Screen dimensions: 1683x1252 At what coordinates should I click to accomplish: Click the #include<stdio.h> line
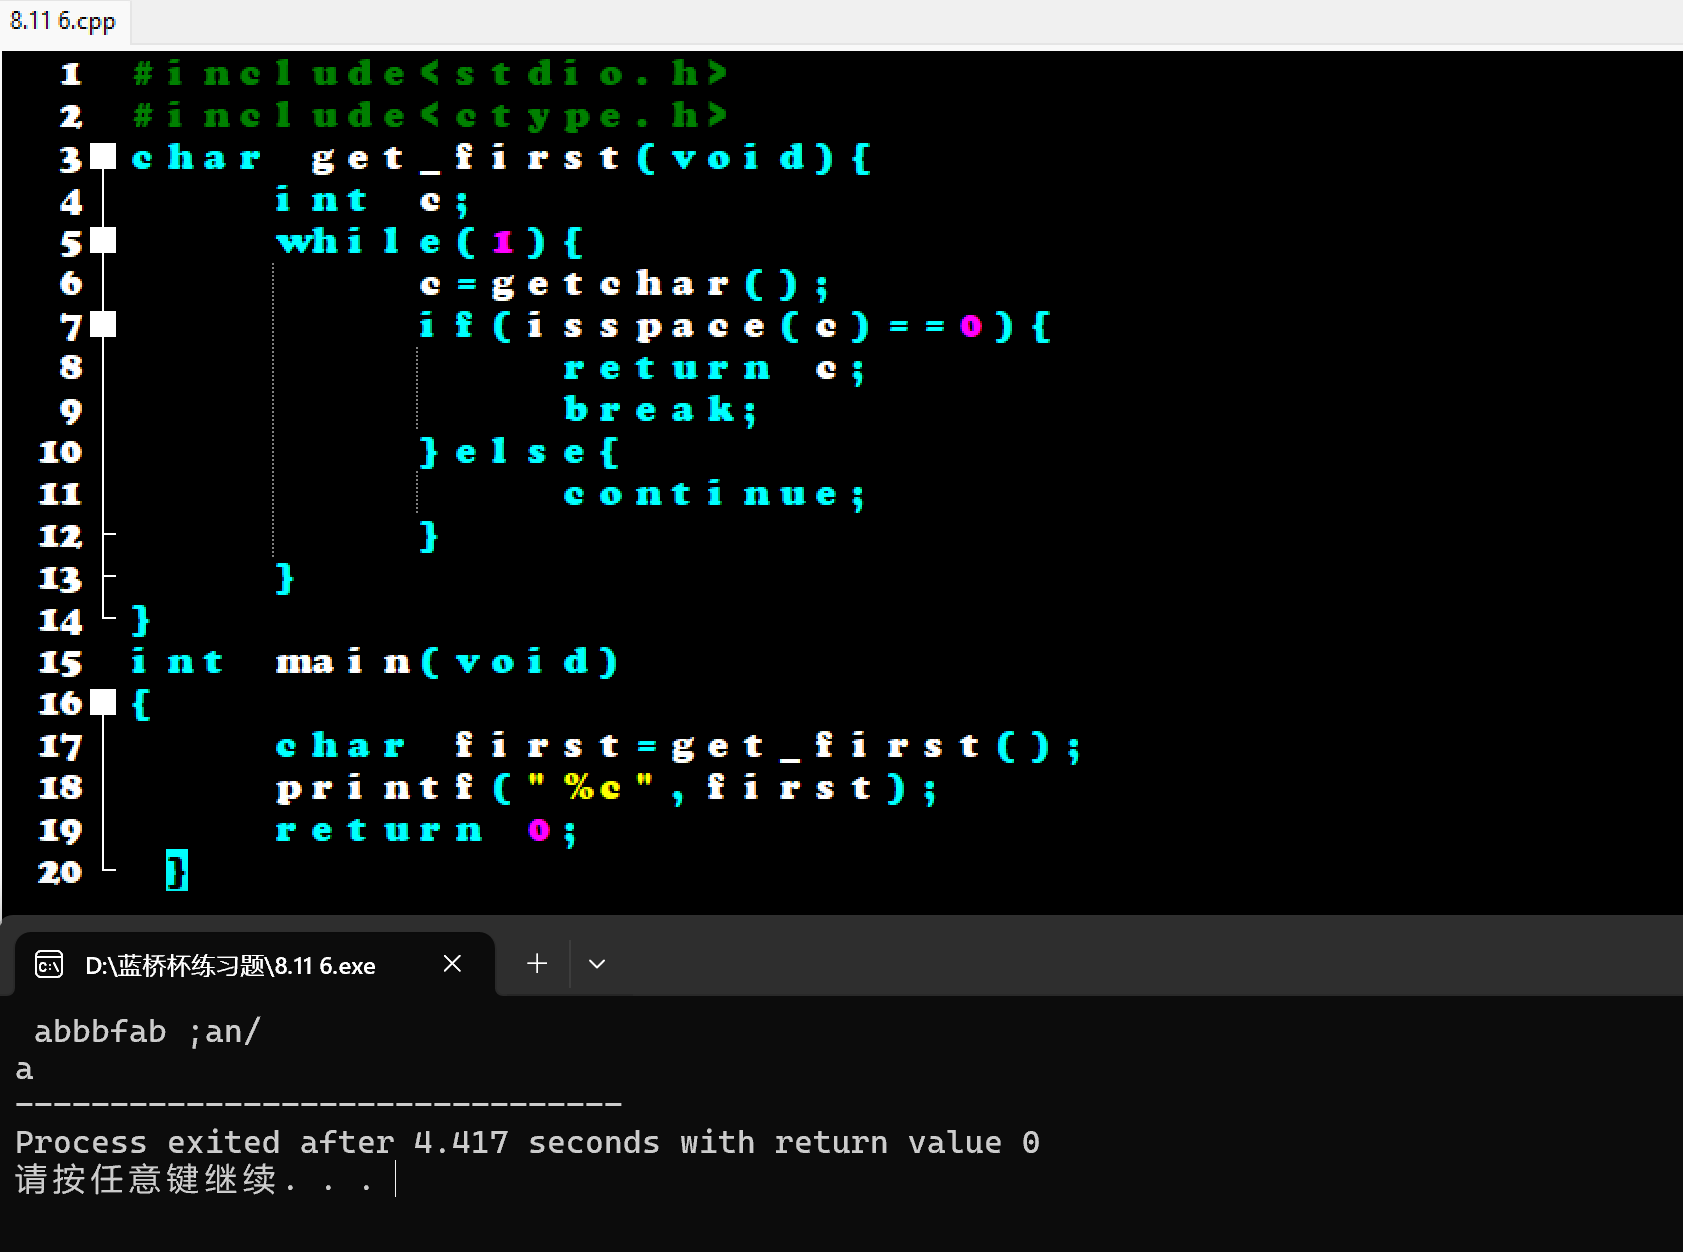point(430,74)
